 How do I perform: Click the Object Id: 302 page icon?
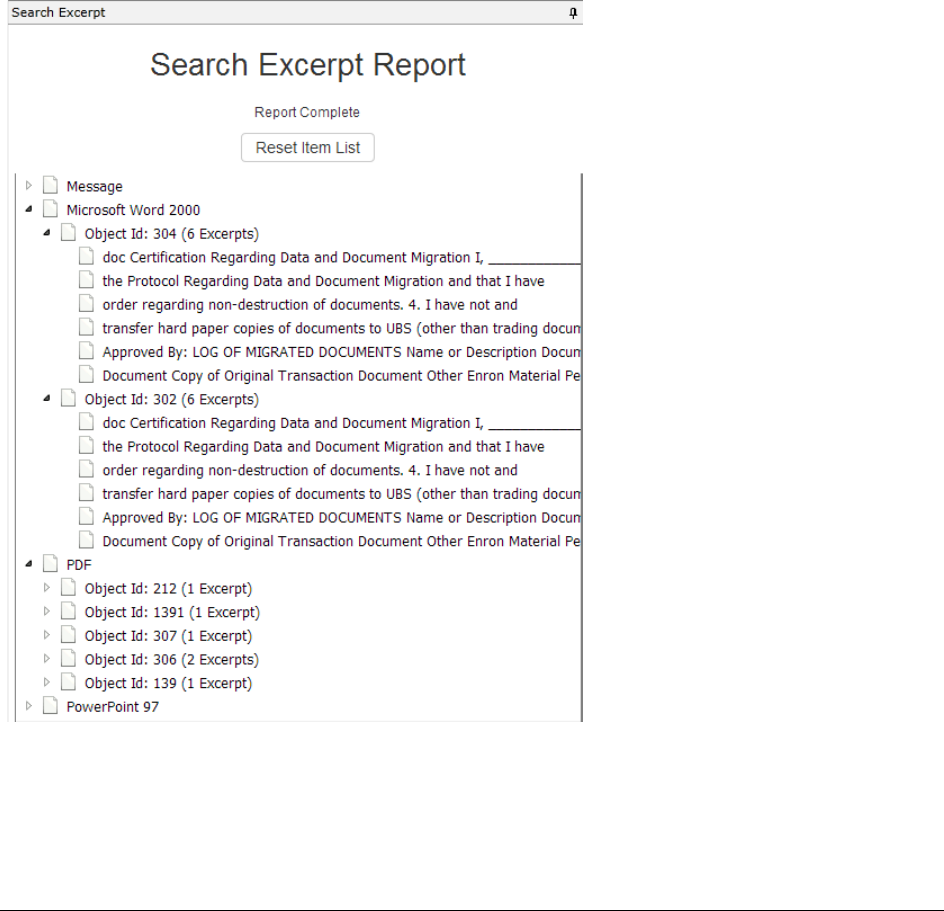69,398
